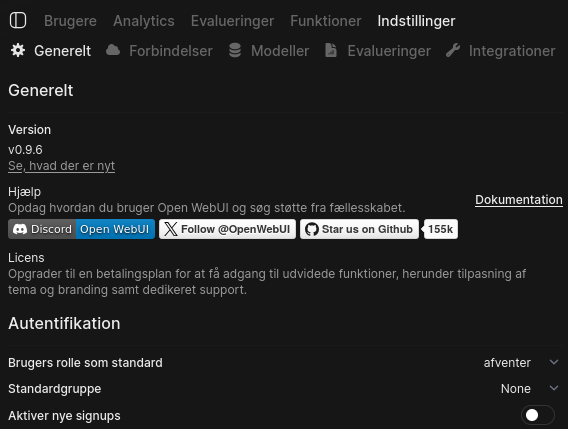Click the Discord Open WebUI badge
This screenshot has height=429, width=568.
82,229
